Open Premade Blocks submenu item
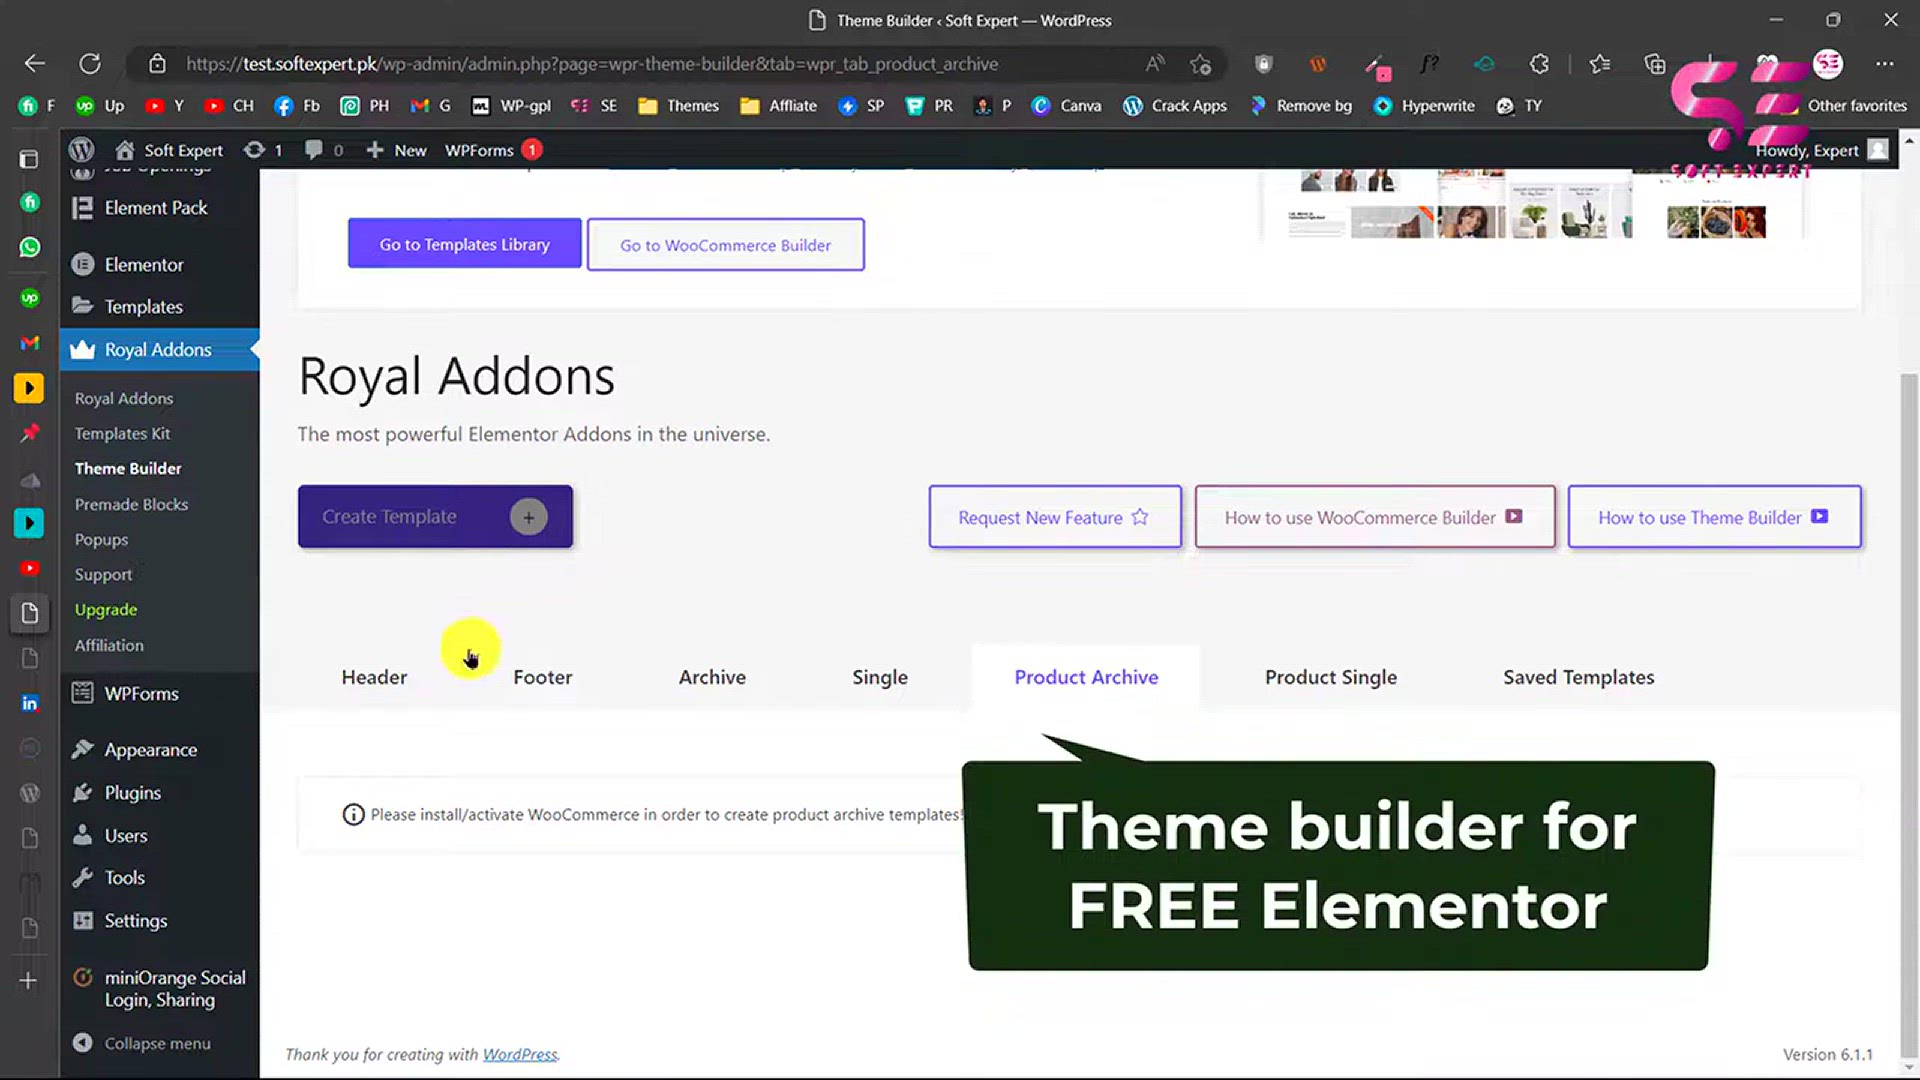This screenshot has width=1920, height=1080. click(131, 505)
